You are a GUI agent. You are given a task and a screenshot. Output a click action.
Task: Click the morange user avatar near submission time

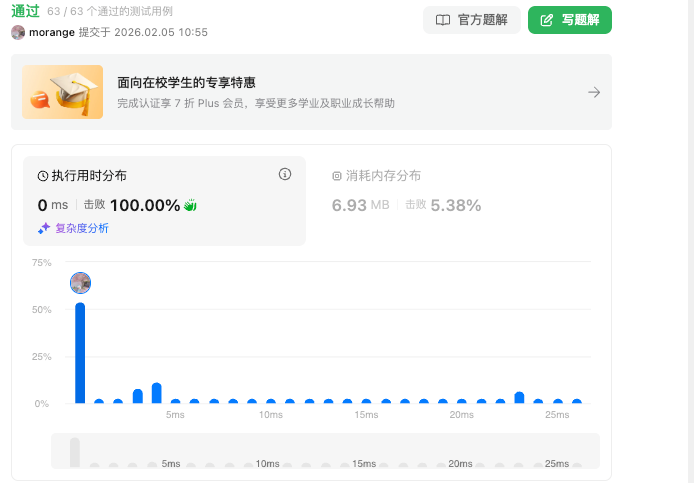click(x=18, y=32)
